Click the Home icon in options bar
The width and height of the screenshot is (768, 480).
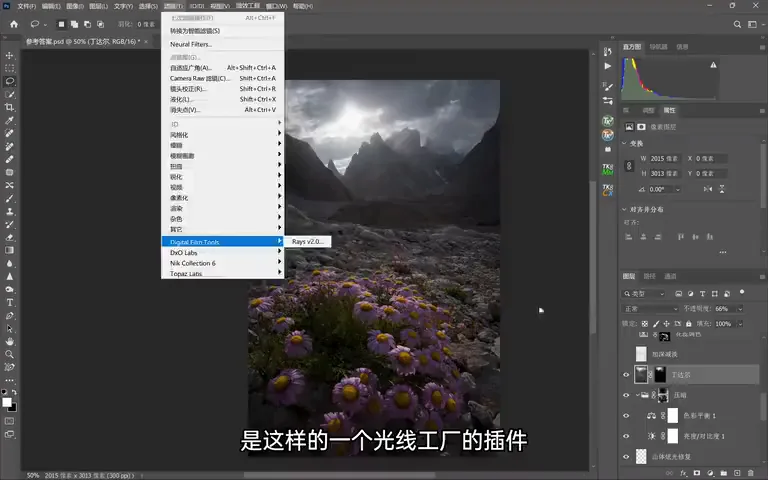[x=14, y=24]
